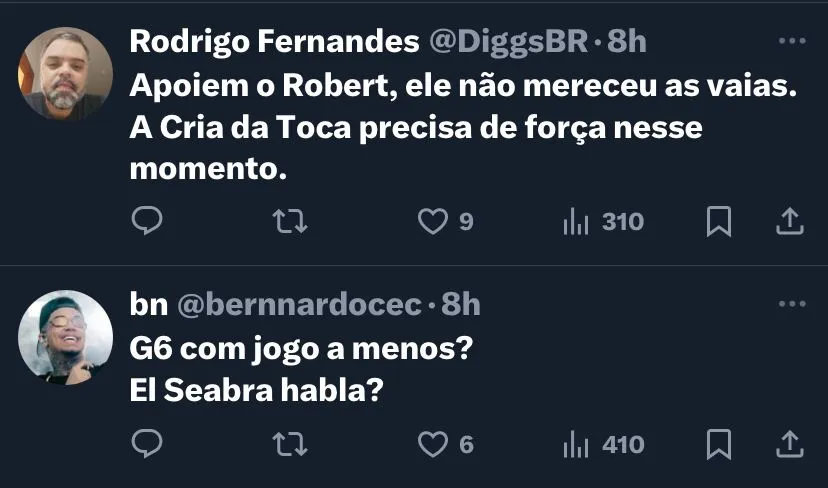Open Rodrigo Fernandes' profile picture
Viewport: 828px width, 488px height.
pos(66,73)
